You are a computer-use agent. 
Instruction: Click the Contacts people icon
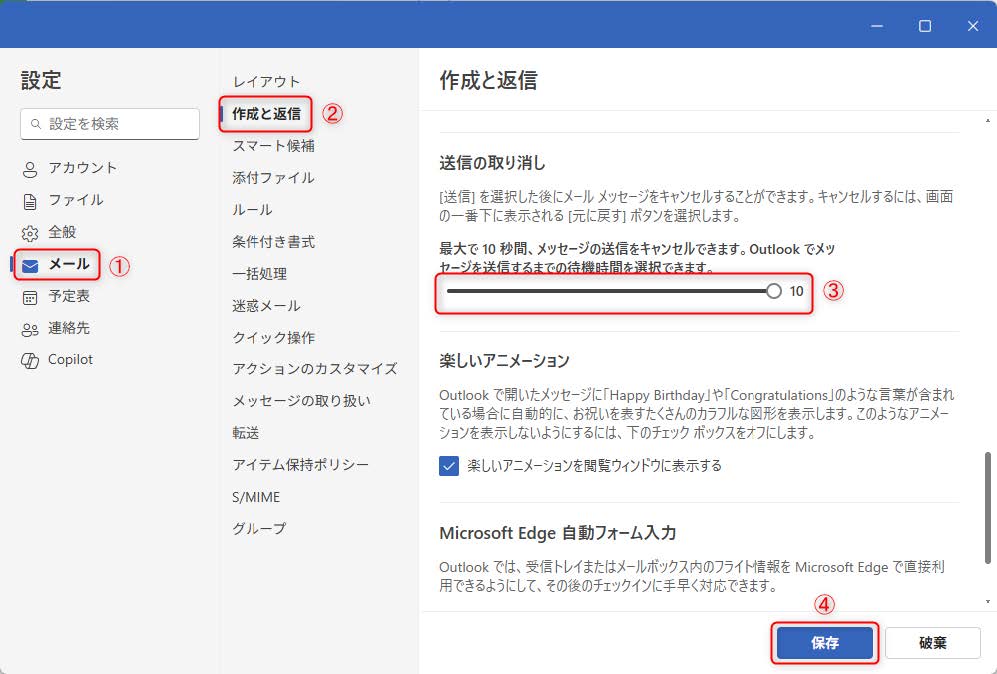tap(30, 329)
